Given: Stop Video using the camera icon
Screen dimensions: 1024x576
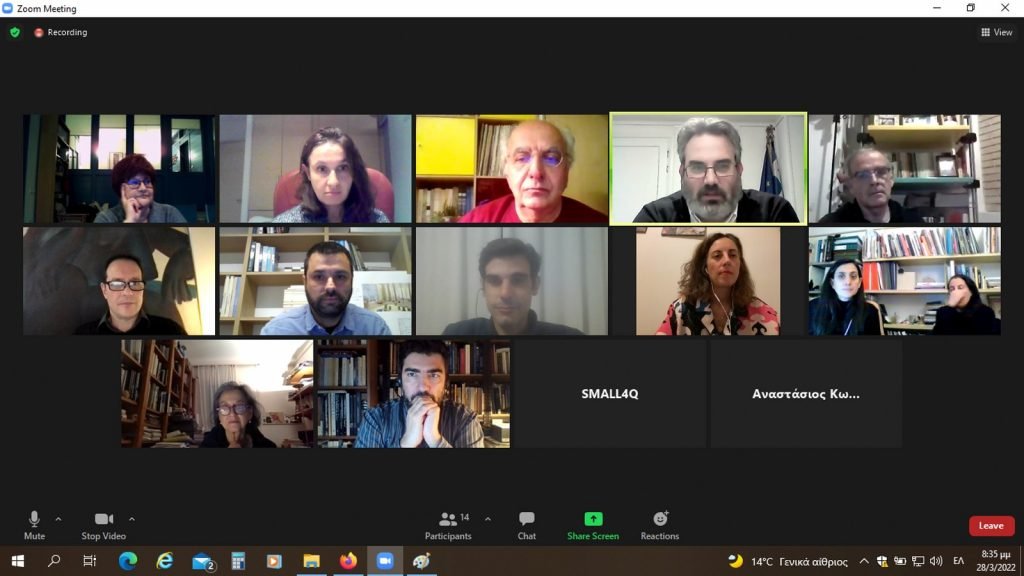Looking at the screenshot, I should click(103, 526).
